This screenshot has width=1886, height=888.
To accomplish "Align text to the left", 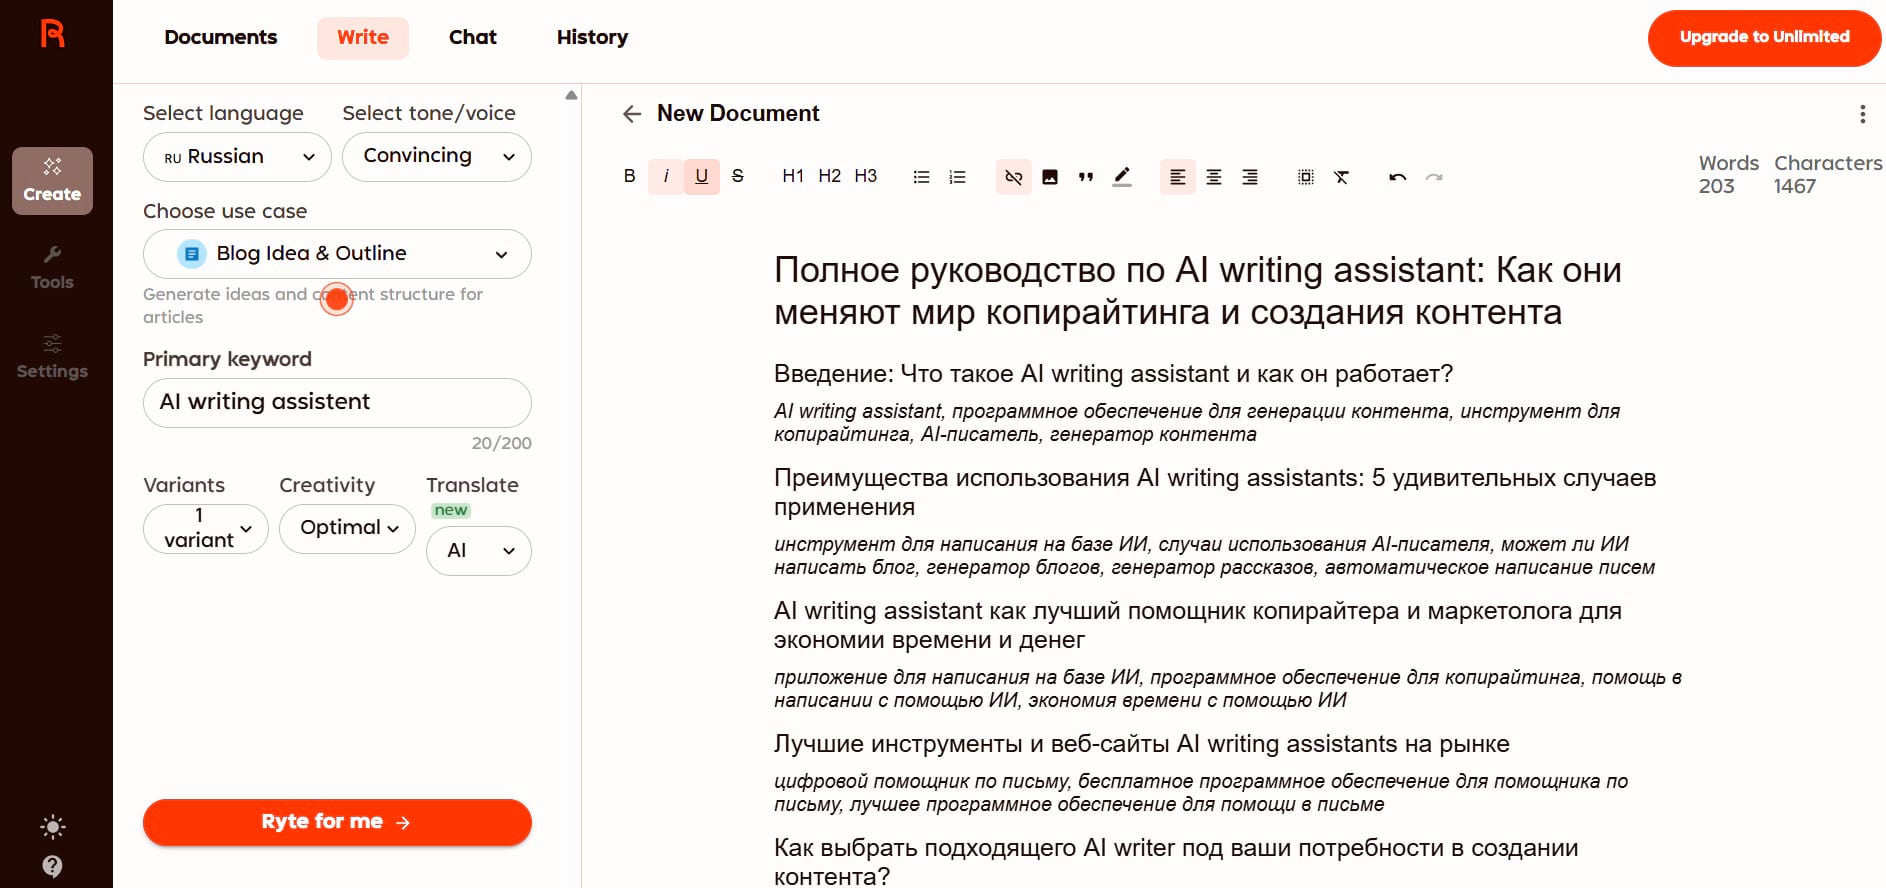I will coord(1177,176).
